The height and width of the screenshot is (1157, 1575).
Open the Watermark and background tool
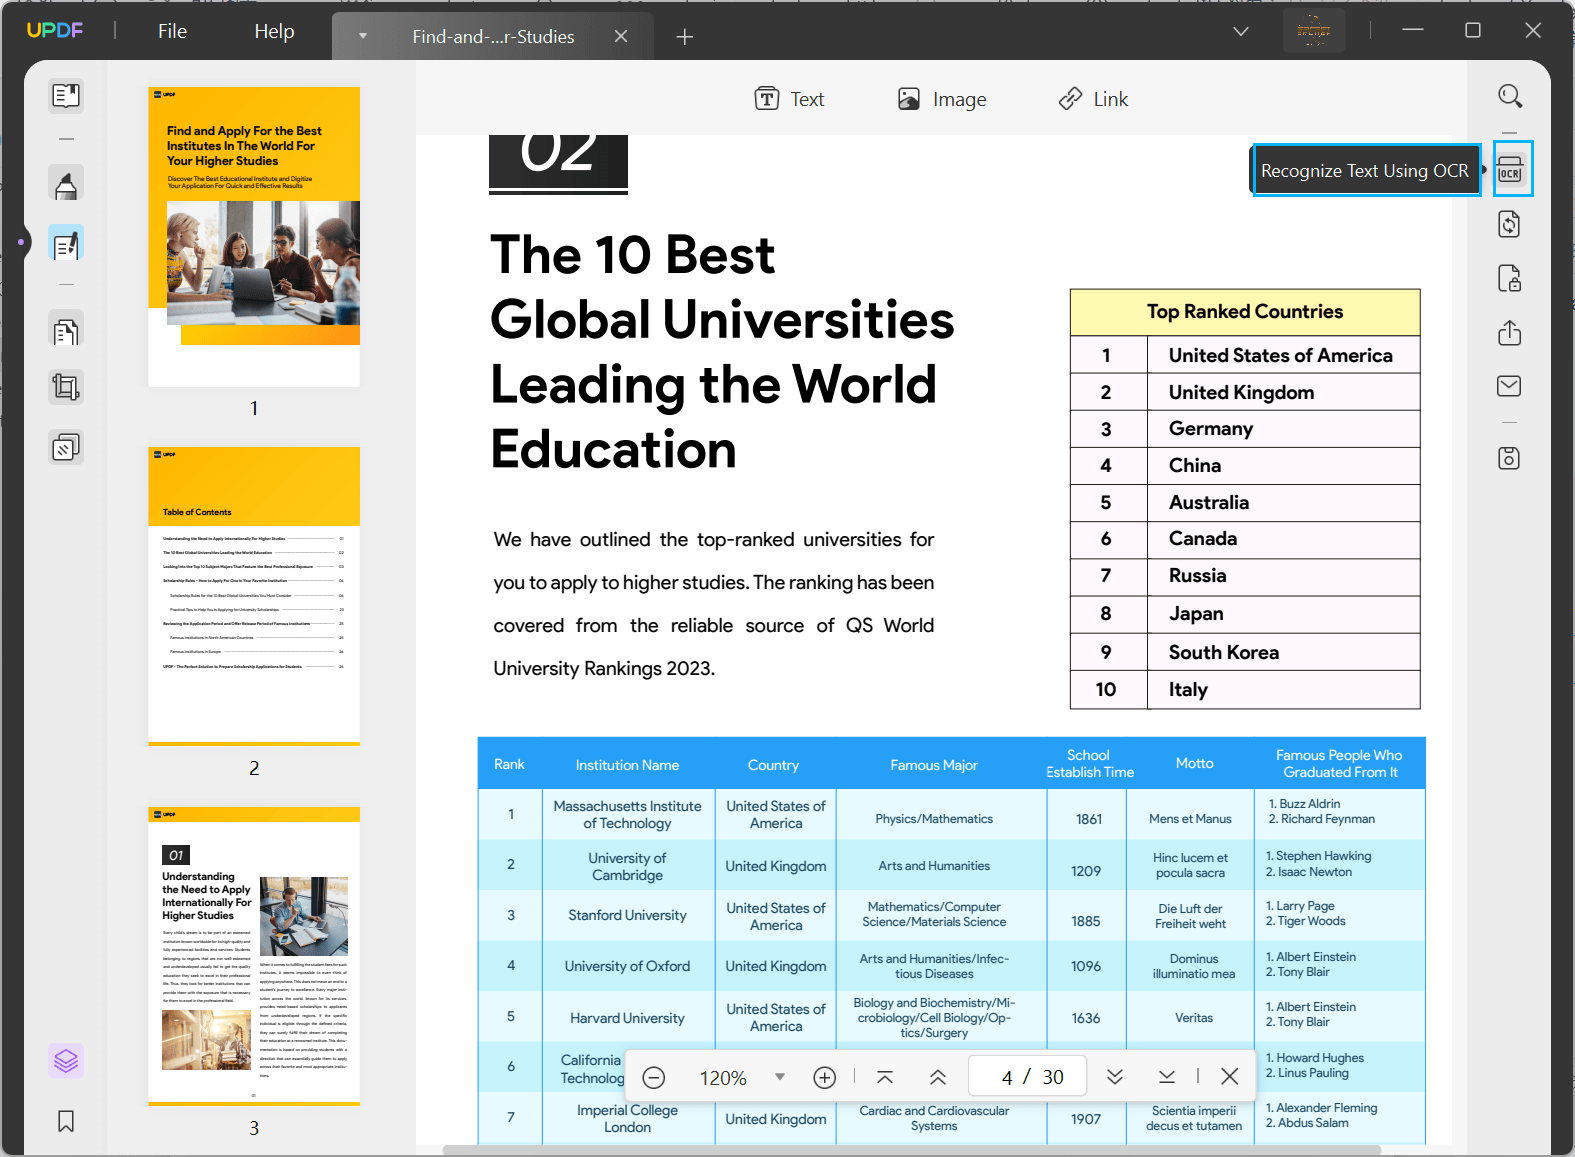pyautogui.click(x=66, y=447)
